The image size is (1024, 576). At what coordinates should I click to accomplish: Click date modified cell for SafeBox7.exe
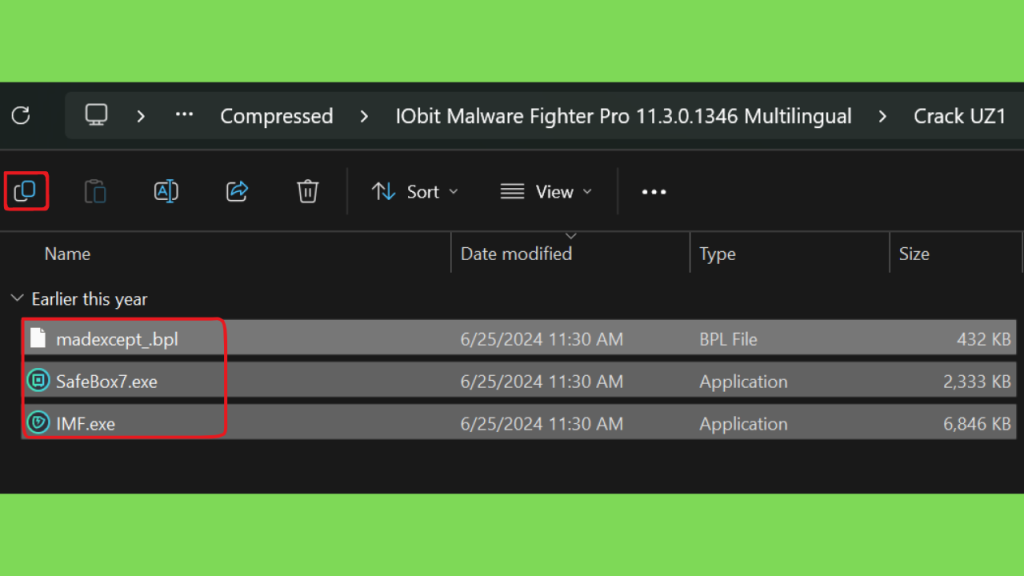541,381
